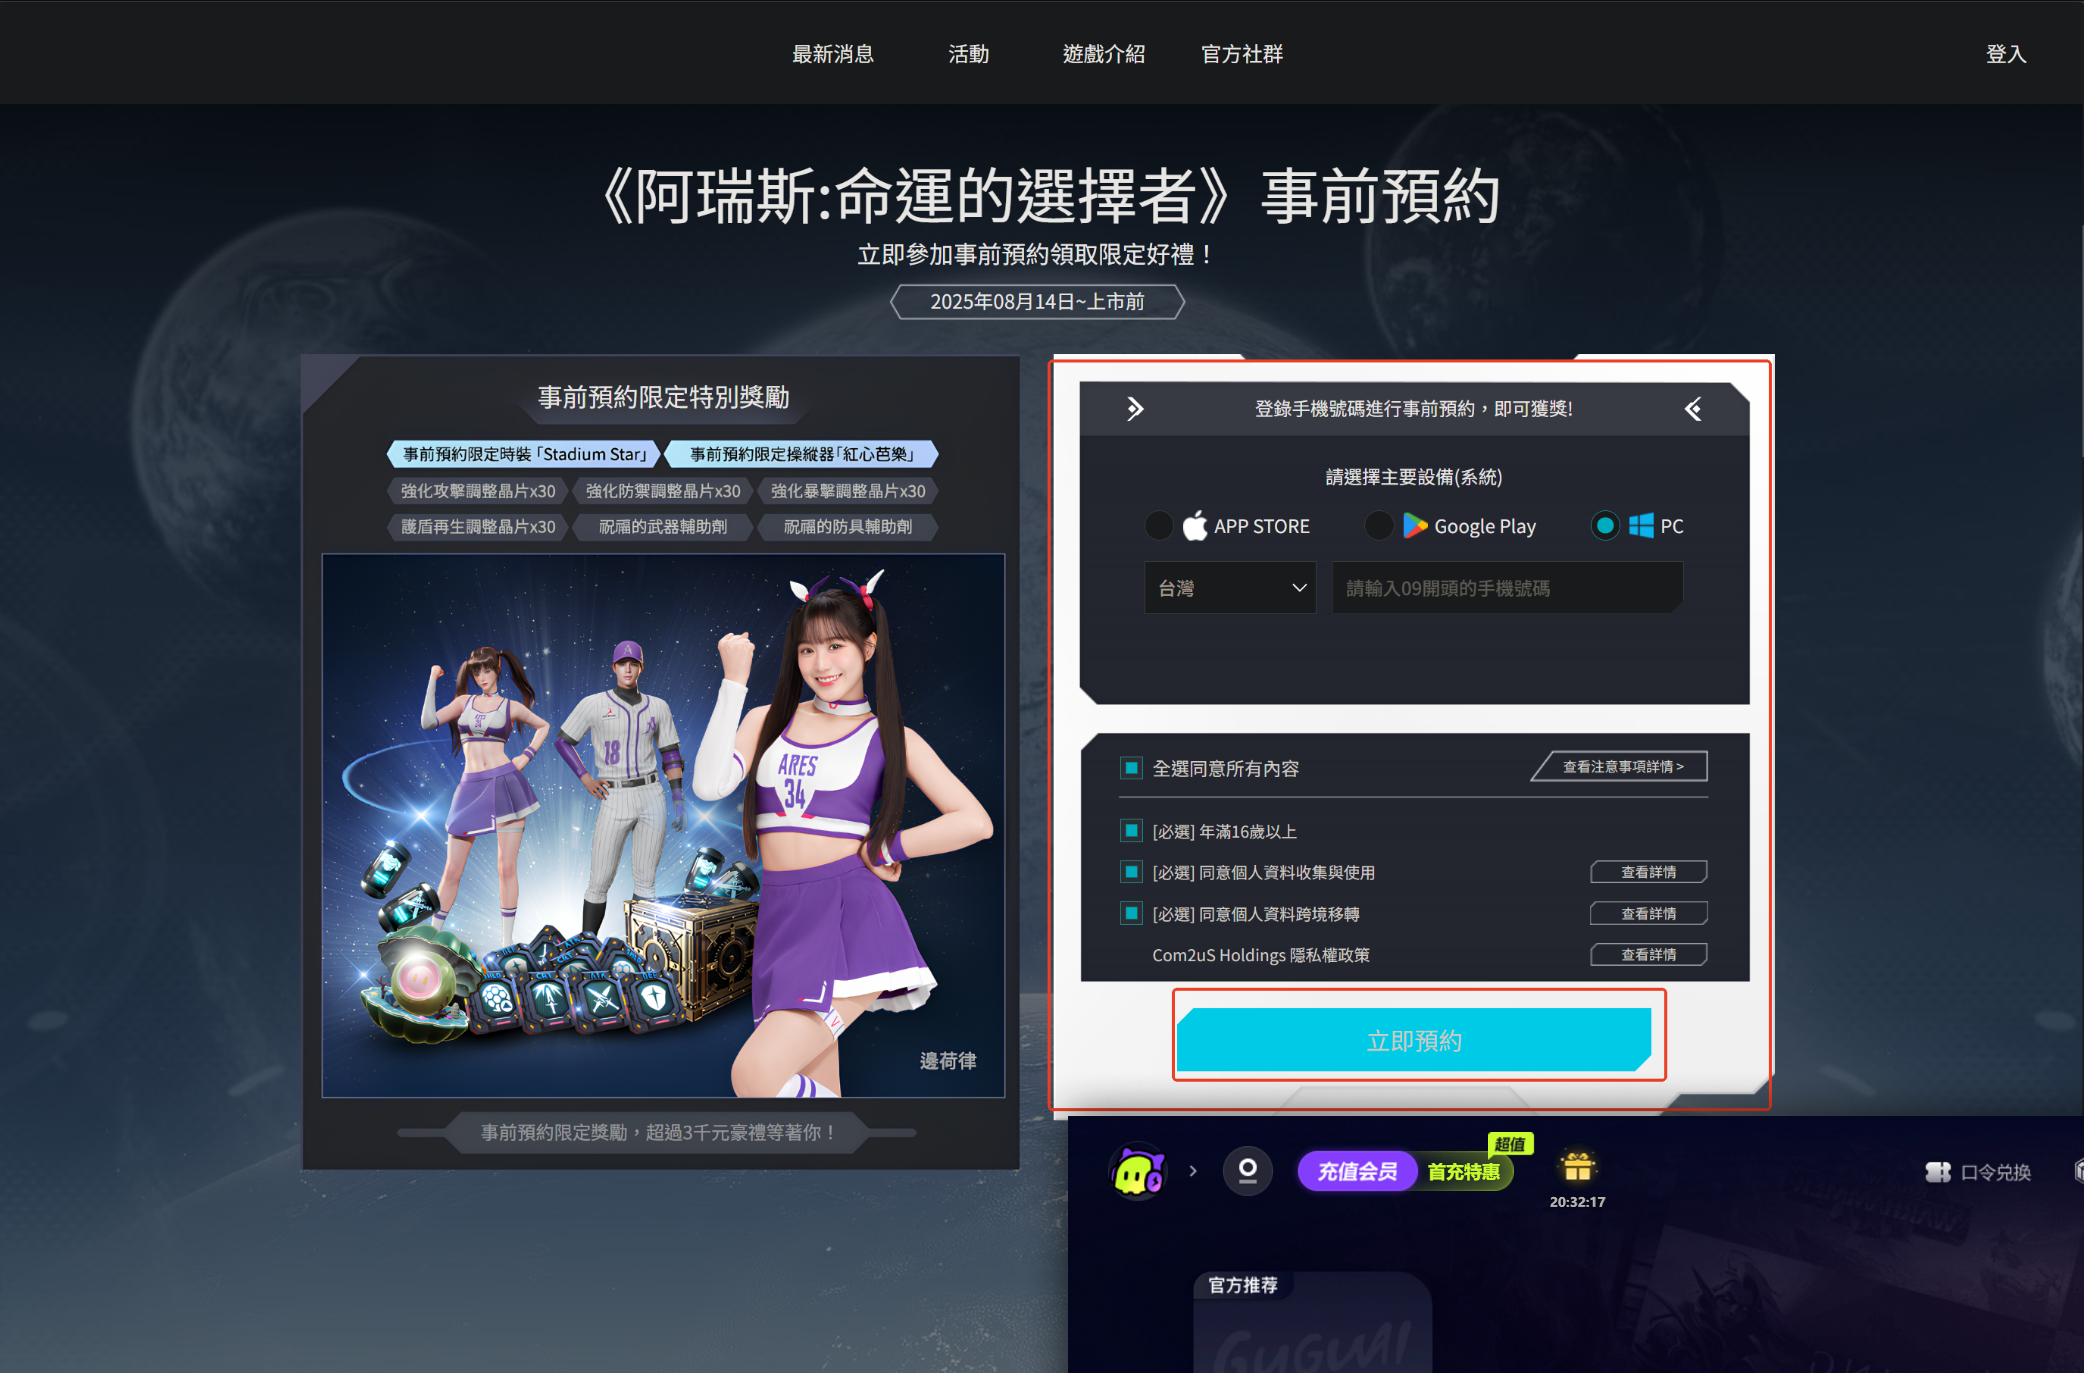Expand the 台灣 country dropdown
The width and height of the screenshot is (2084, 1373).
(1230, 588)
